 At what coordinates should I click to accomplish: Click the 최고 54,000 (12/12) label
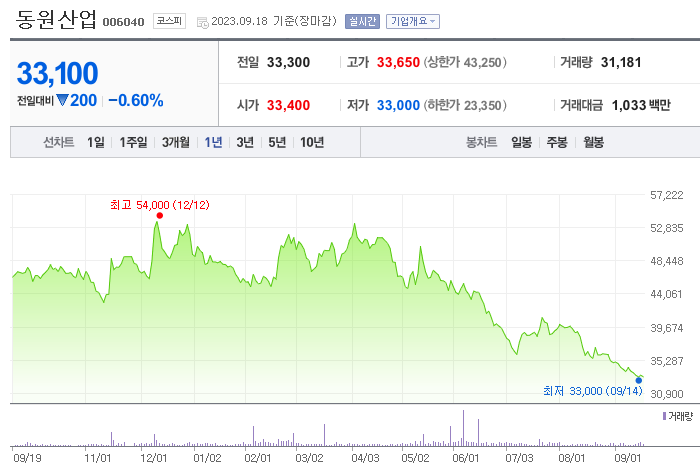[x=160, y=205]
